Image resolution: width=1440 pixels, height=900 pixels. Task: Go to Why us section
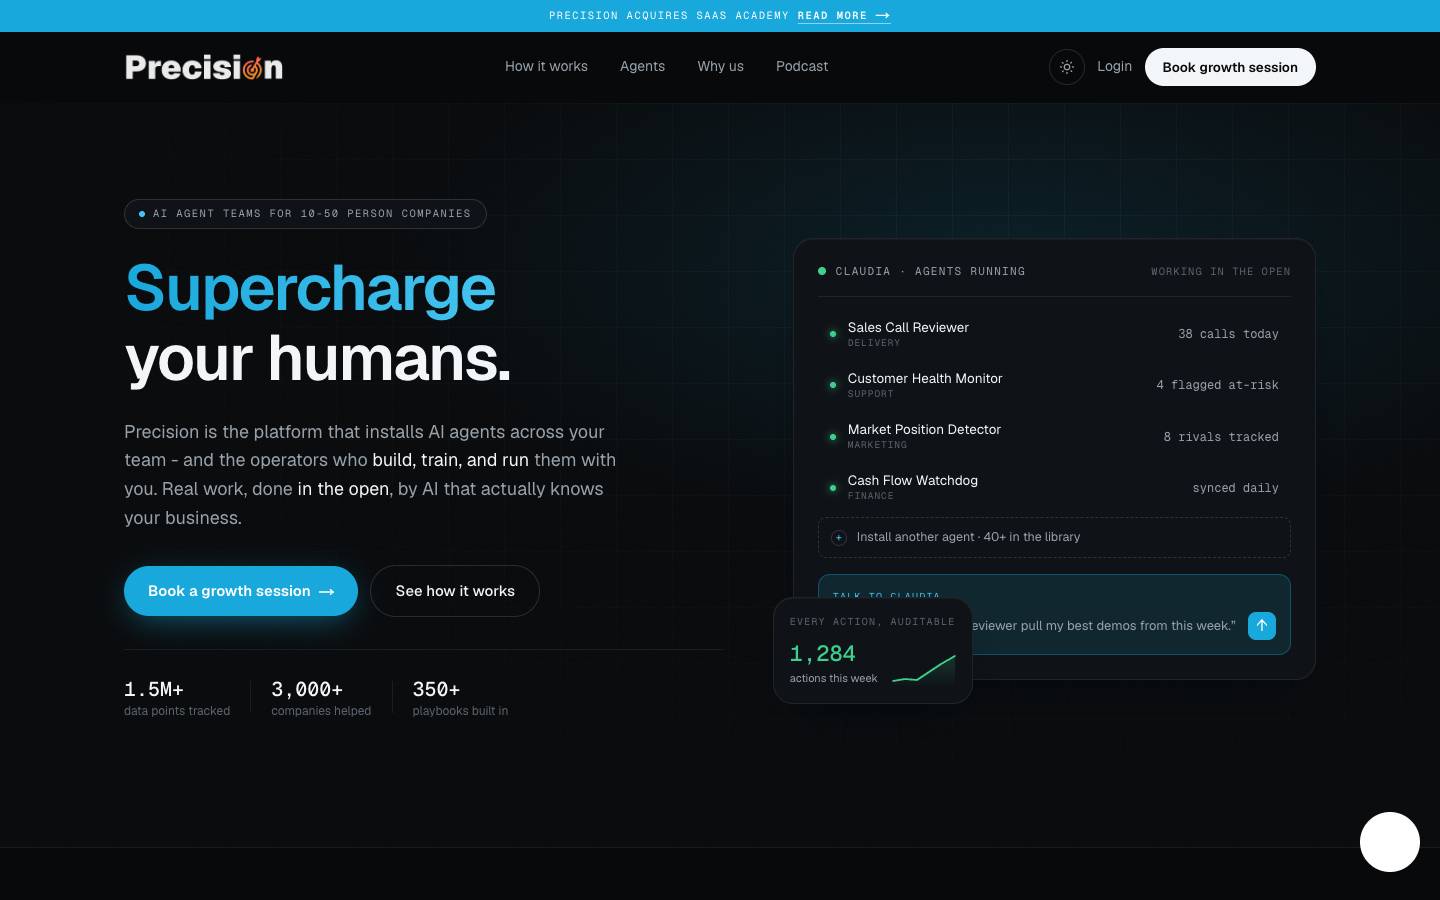pyautogui.click(x=721, y=66)
